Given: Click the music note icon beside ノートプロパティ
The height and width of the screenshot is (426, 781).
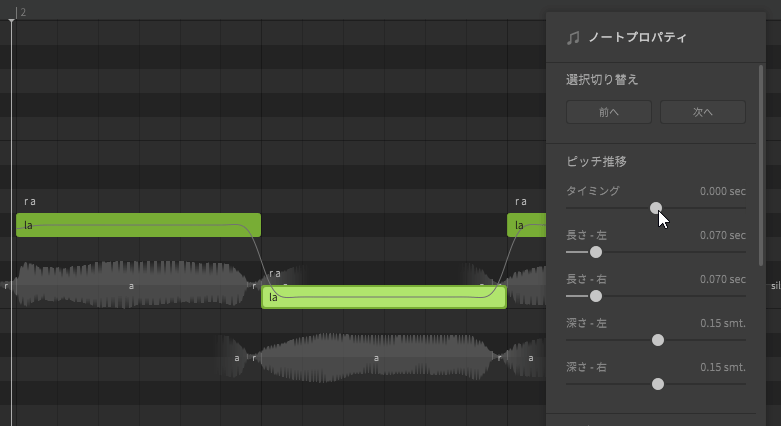Looking at the screenshot, I should [x=573, y=38].
